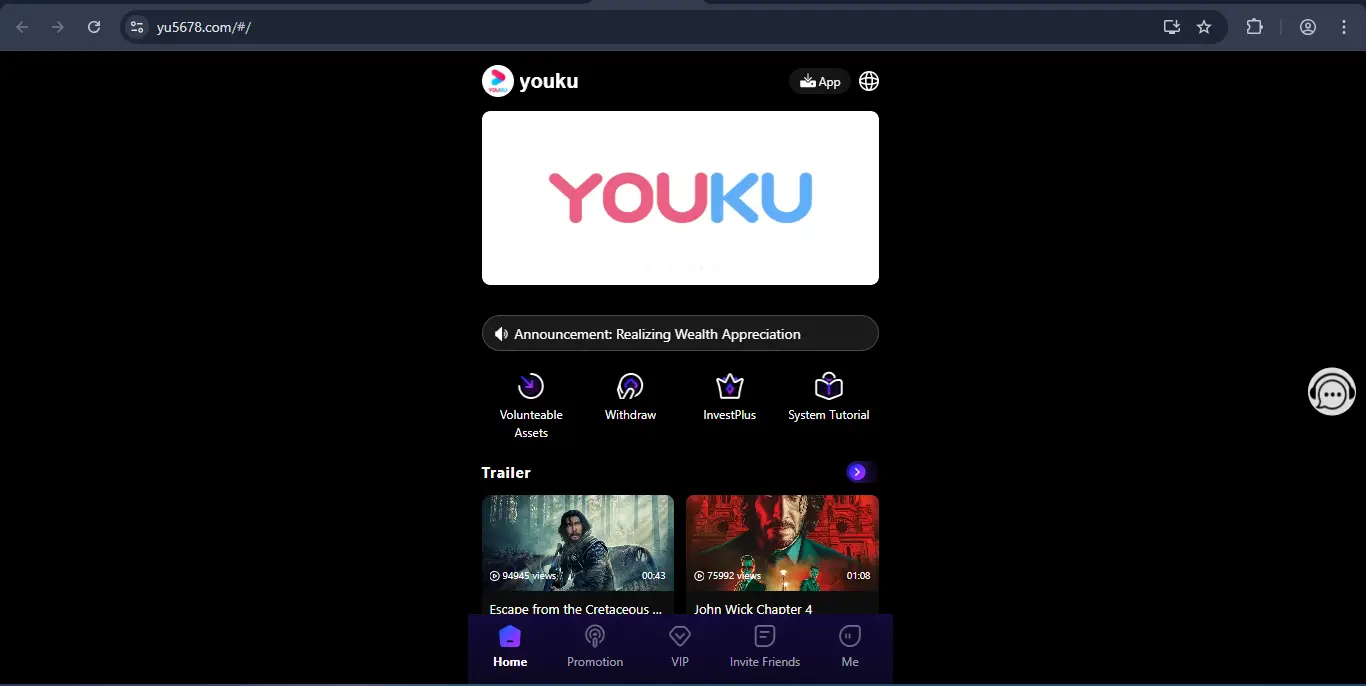
Task: Open the browser extensions menu
Action: point(1254,27)
